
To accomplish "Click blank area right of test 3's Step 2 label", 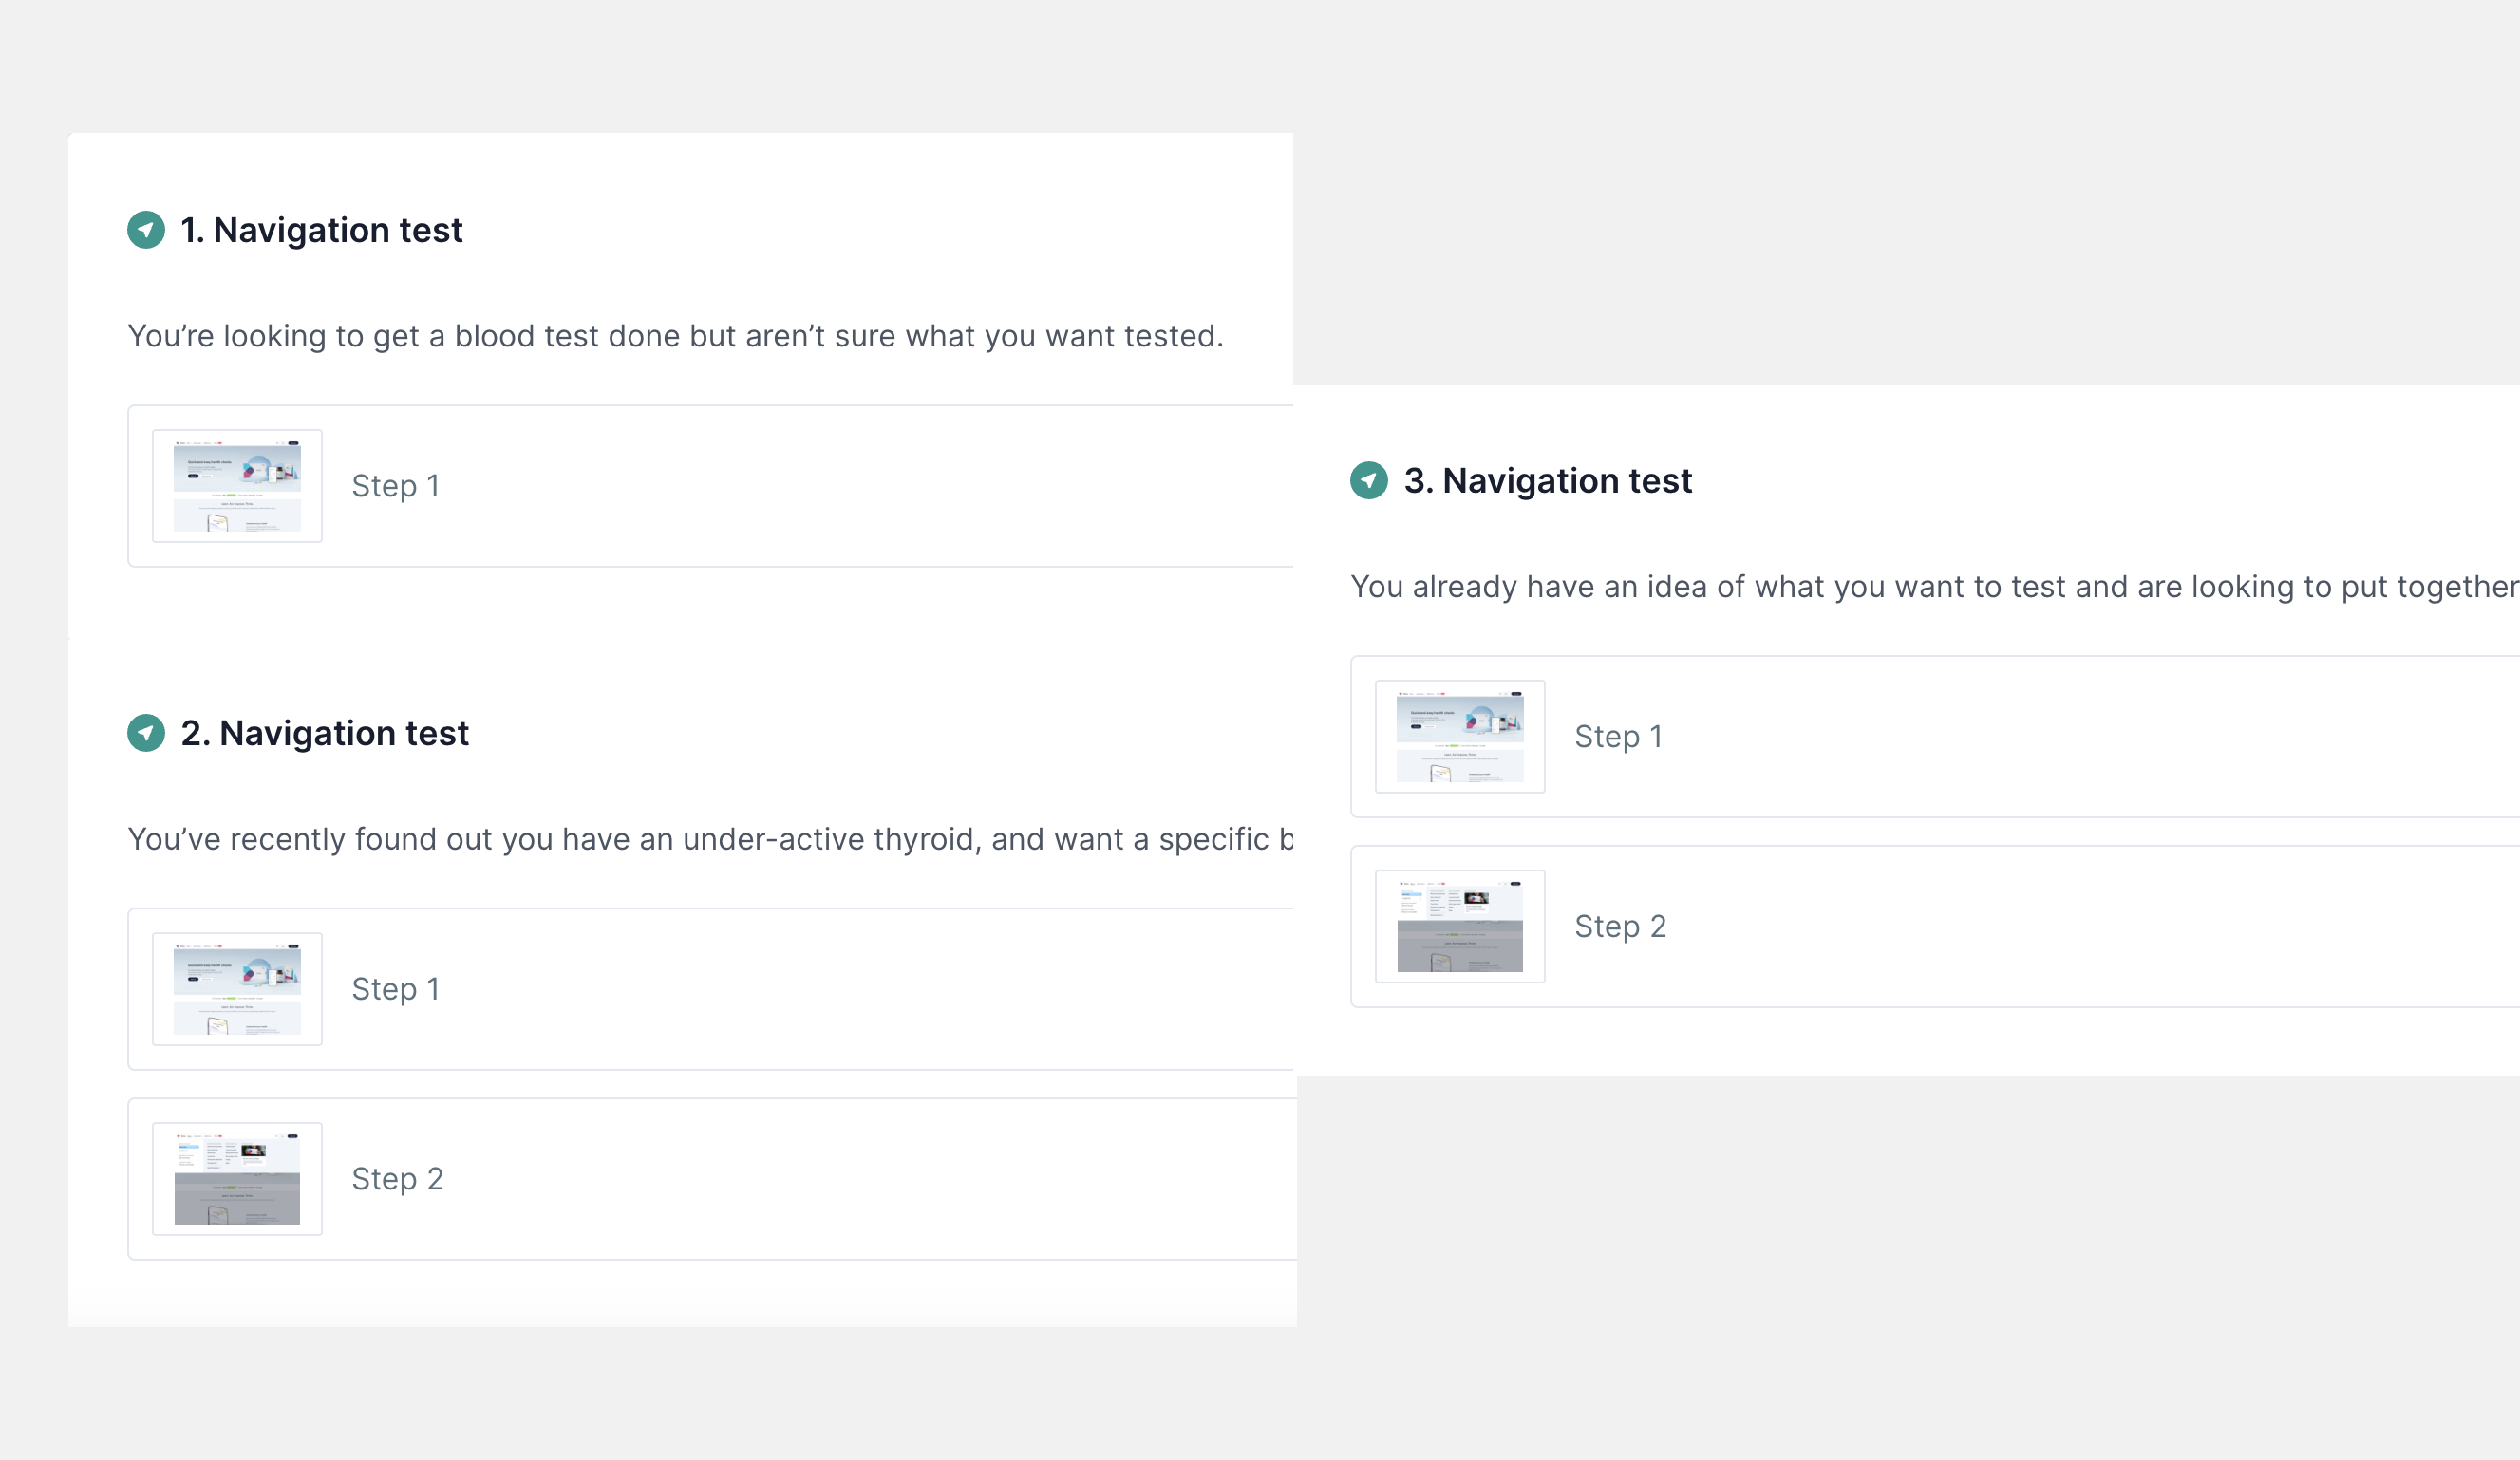I will tap(2100, 927).
